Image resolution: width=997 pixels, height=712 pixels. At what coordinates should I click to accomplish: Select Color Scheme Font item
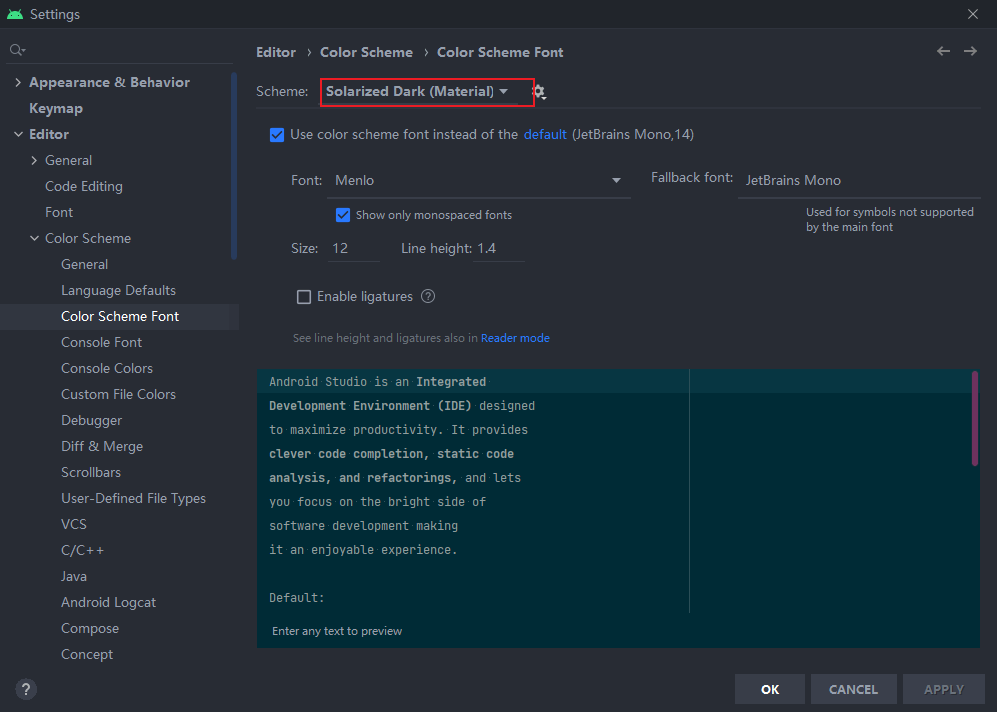(120, 317)
